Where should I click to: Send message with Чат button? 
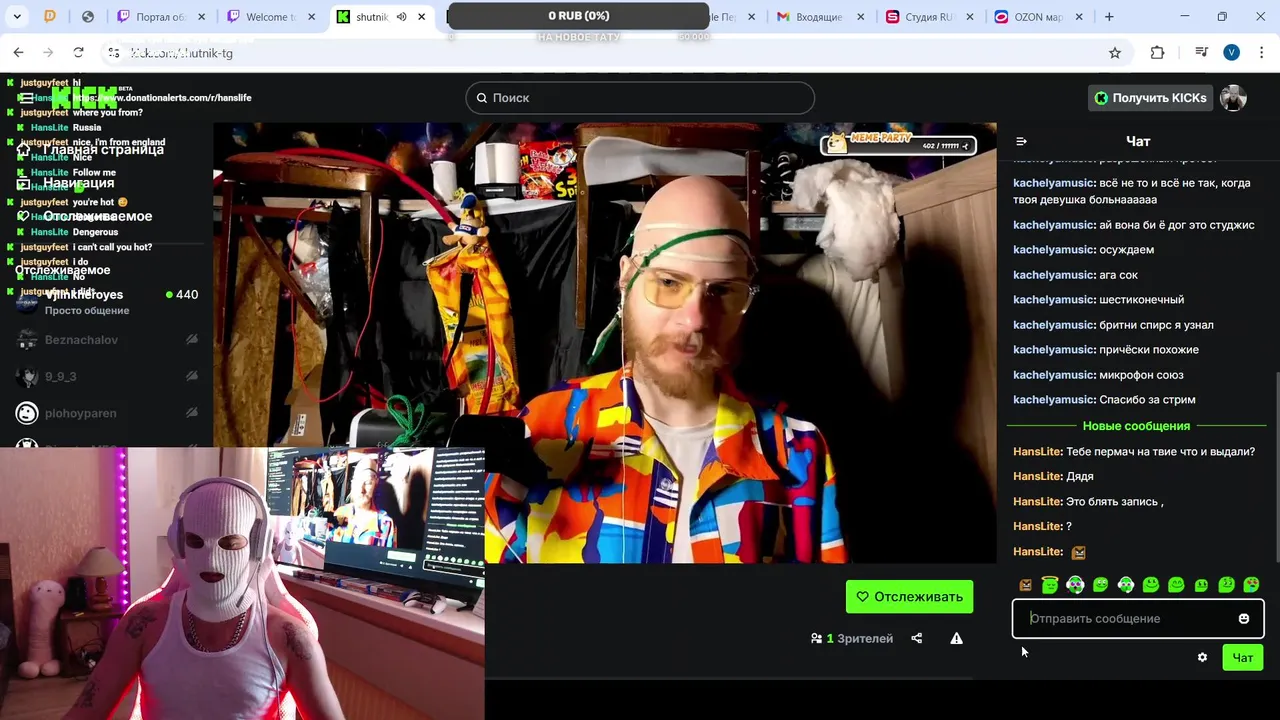1243,657
